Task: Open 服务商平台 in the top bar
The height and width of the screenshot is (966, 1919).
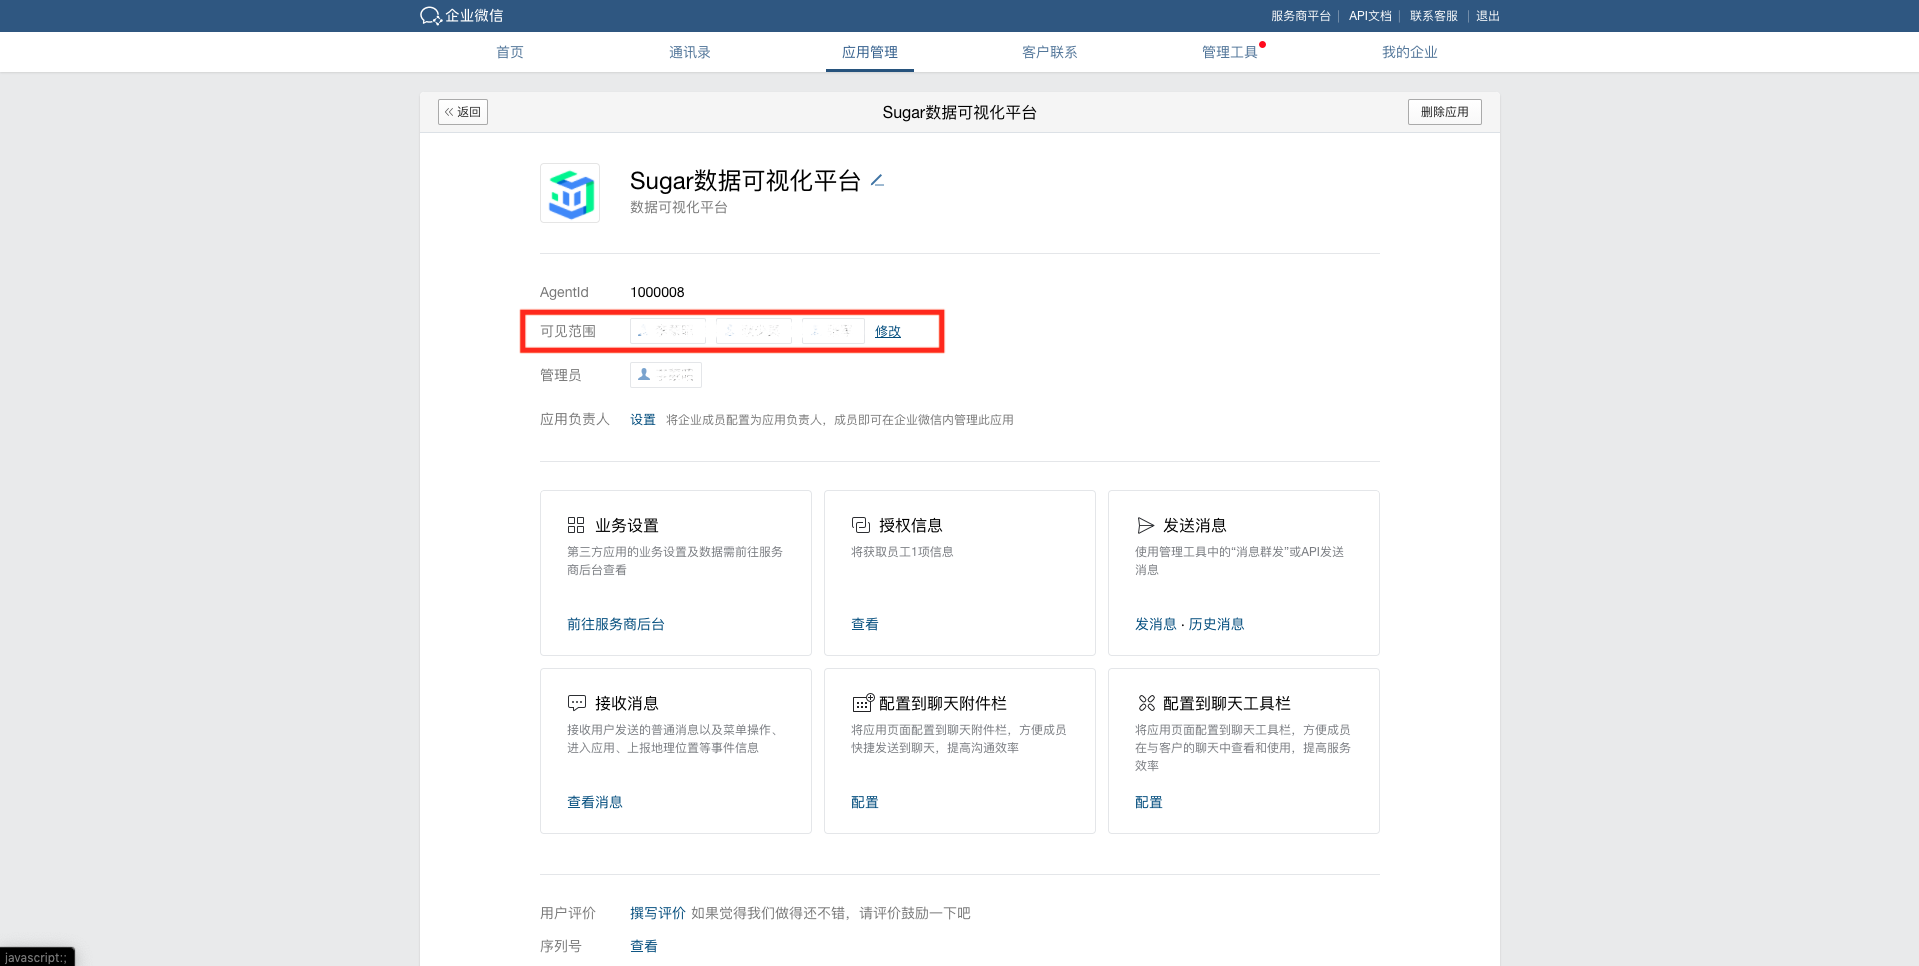Action: click(x=1301, y=16)
